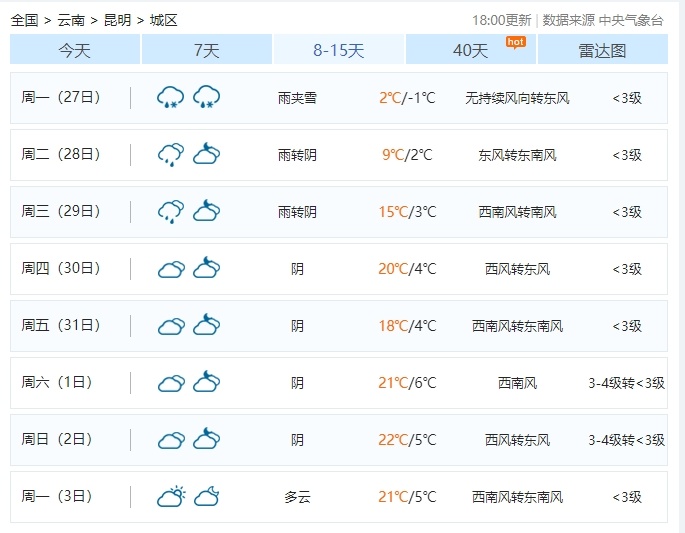Click 西风转东风 wind text for 周四 (30日)
The width and height of the screenshot is (685, 533).
pyautogui.click(x=517, y=269)
